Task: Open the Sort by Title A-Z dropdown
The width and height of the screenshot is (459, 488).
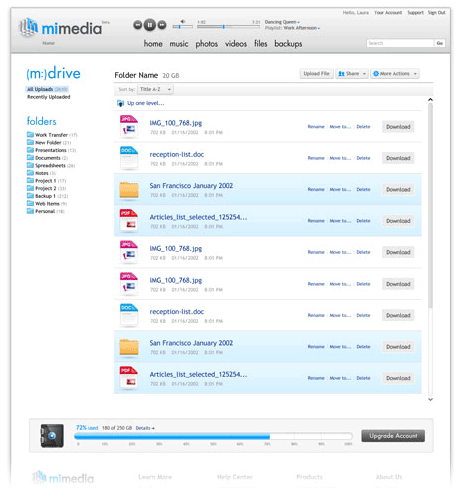Action: pyautogui.click(x=155, y=89)
